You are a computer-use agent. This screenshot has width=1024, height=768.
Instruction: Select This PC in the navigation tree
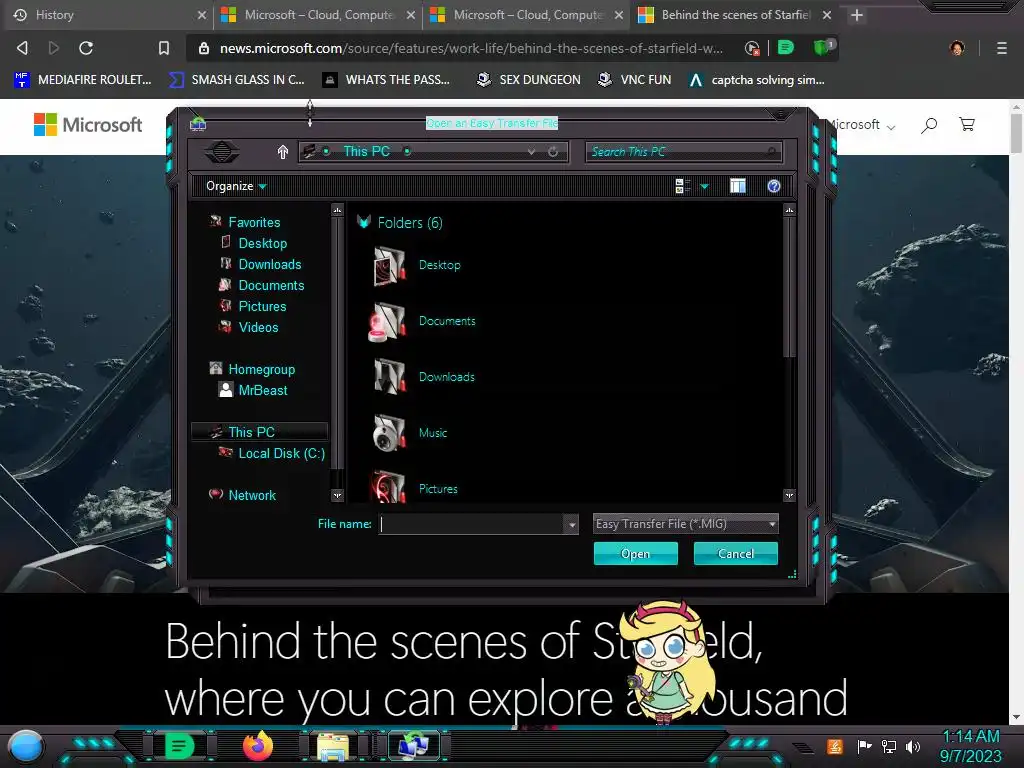(x=259, y=432)
